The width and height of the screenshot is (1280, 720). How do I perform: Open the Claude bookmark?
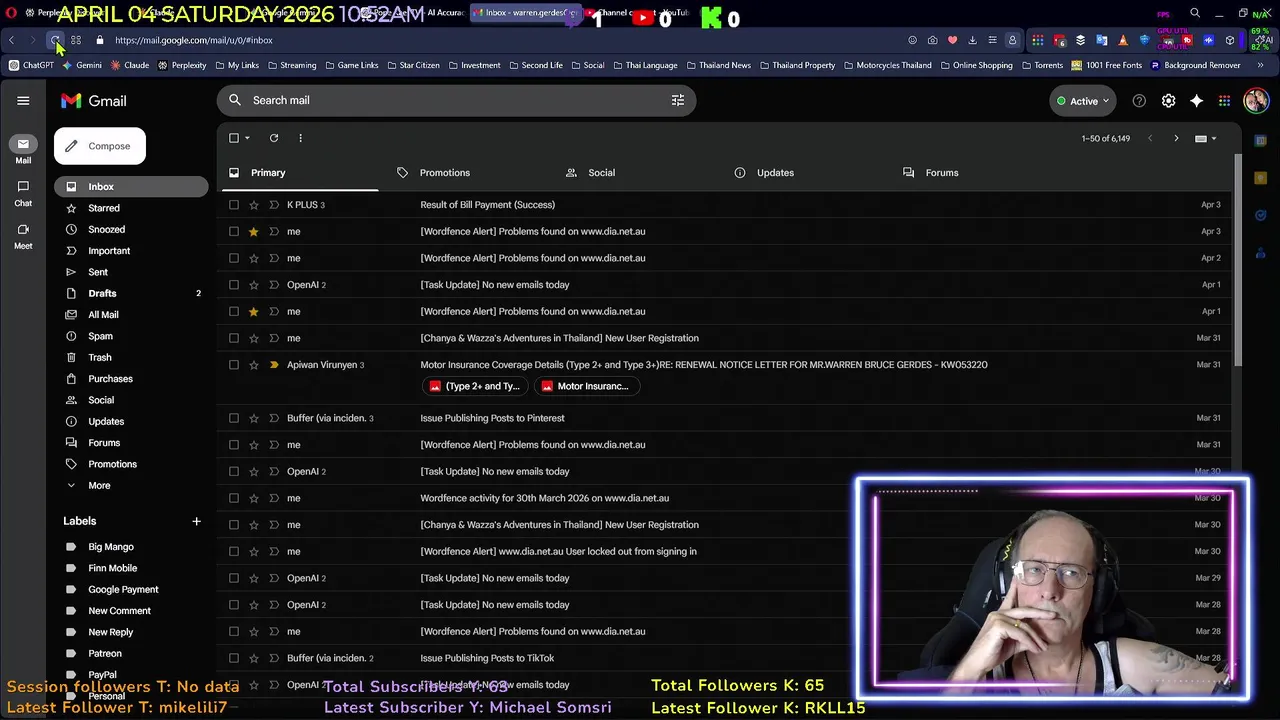pos(130,65)
